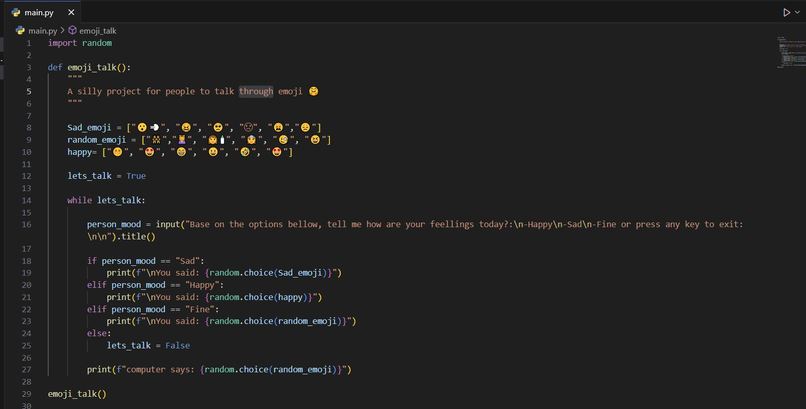Click 'while lets_talk:' loop statement
The image size is (806, 409).
coord(106,200)
